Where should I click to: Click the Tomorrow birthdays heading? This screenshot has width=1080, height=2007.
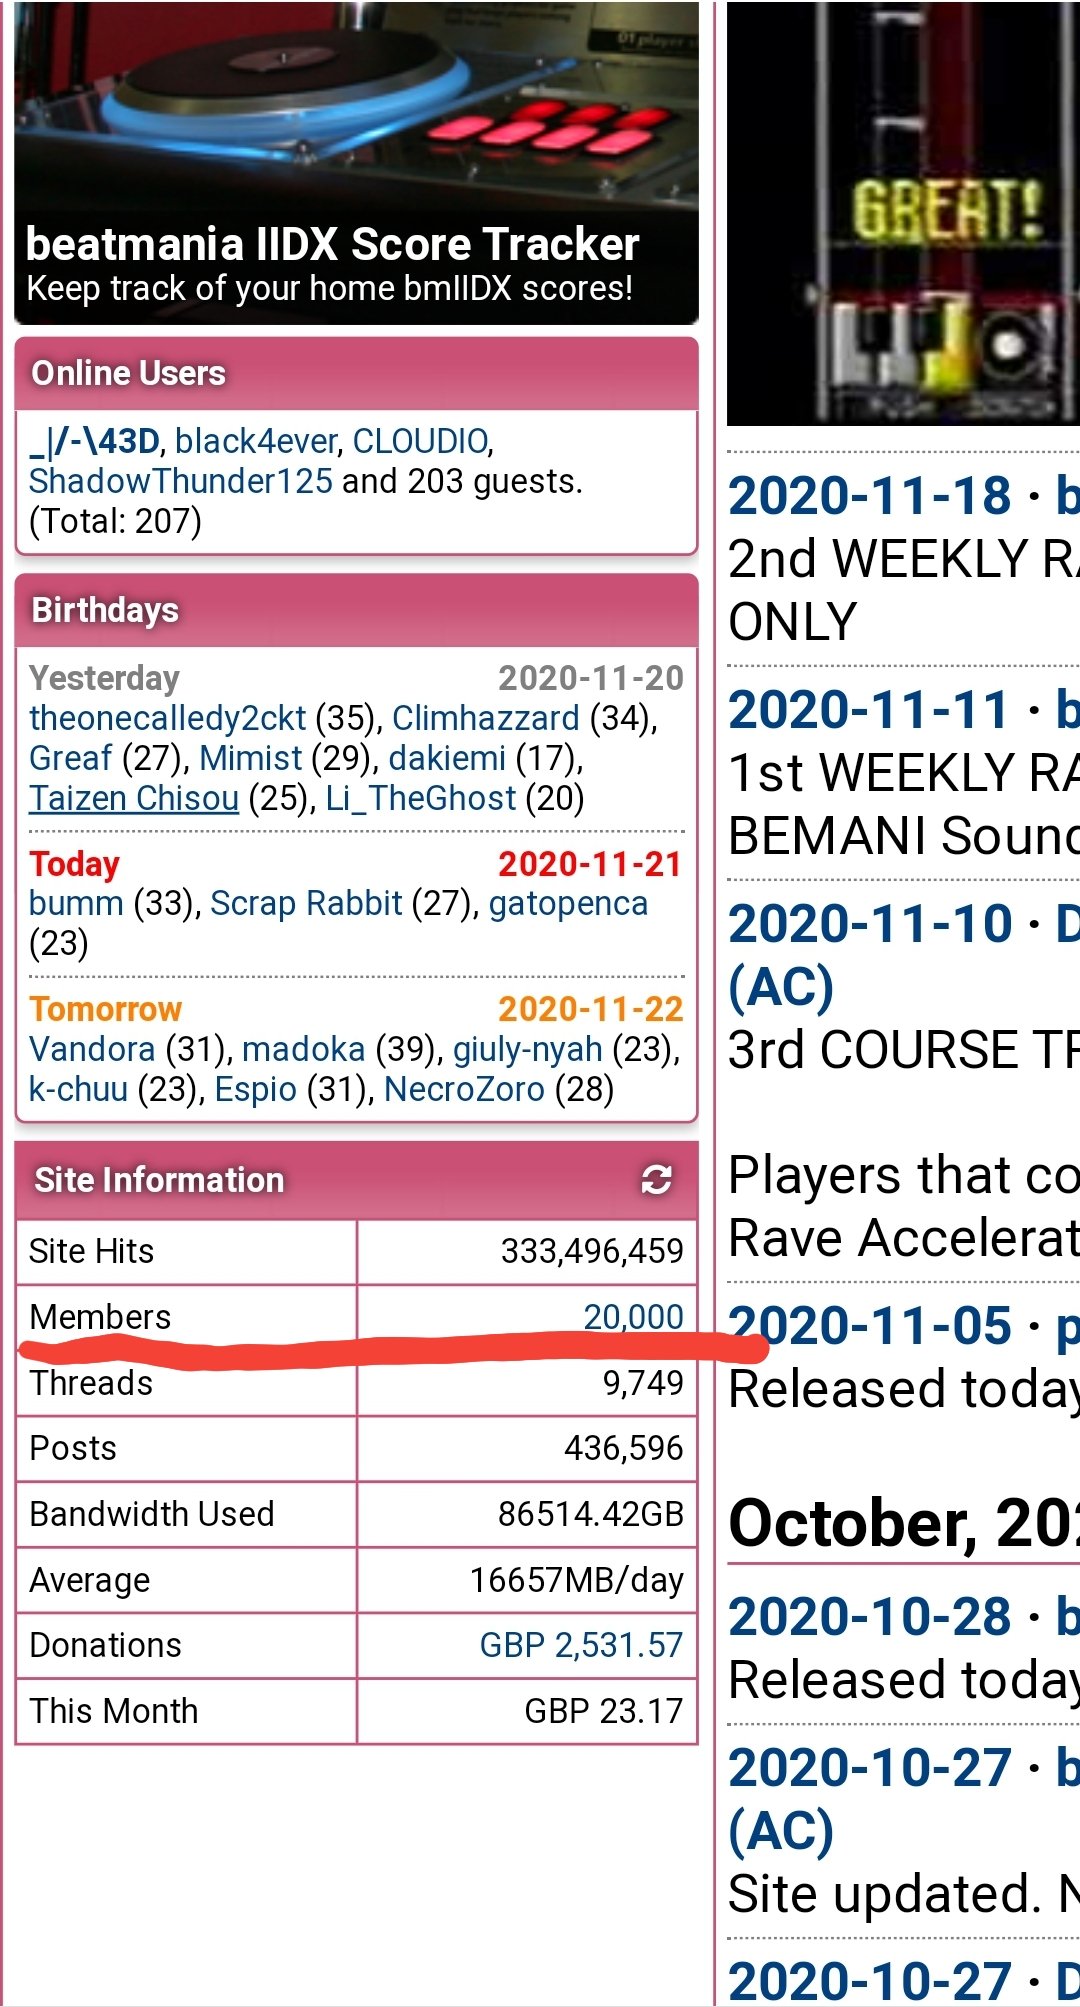[x=105, y=1009]
